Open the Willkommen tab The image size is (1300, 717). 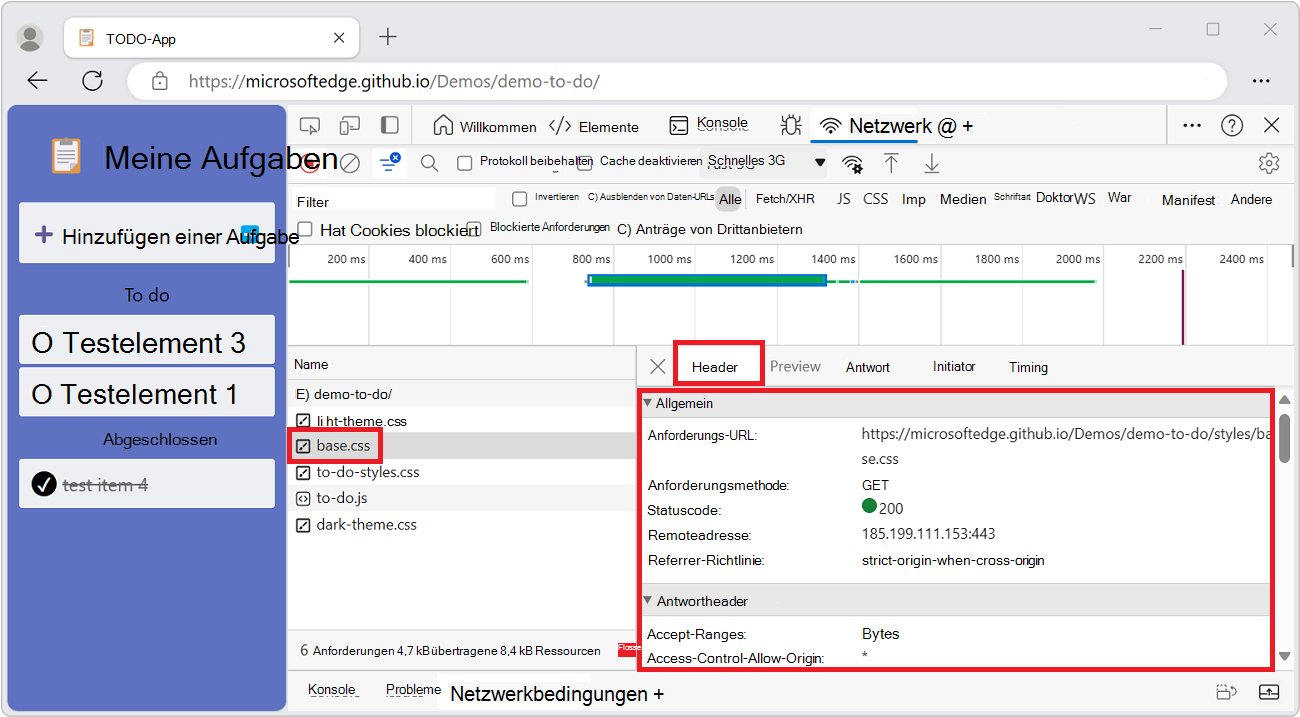click(x=485, y=127)
